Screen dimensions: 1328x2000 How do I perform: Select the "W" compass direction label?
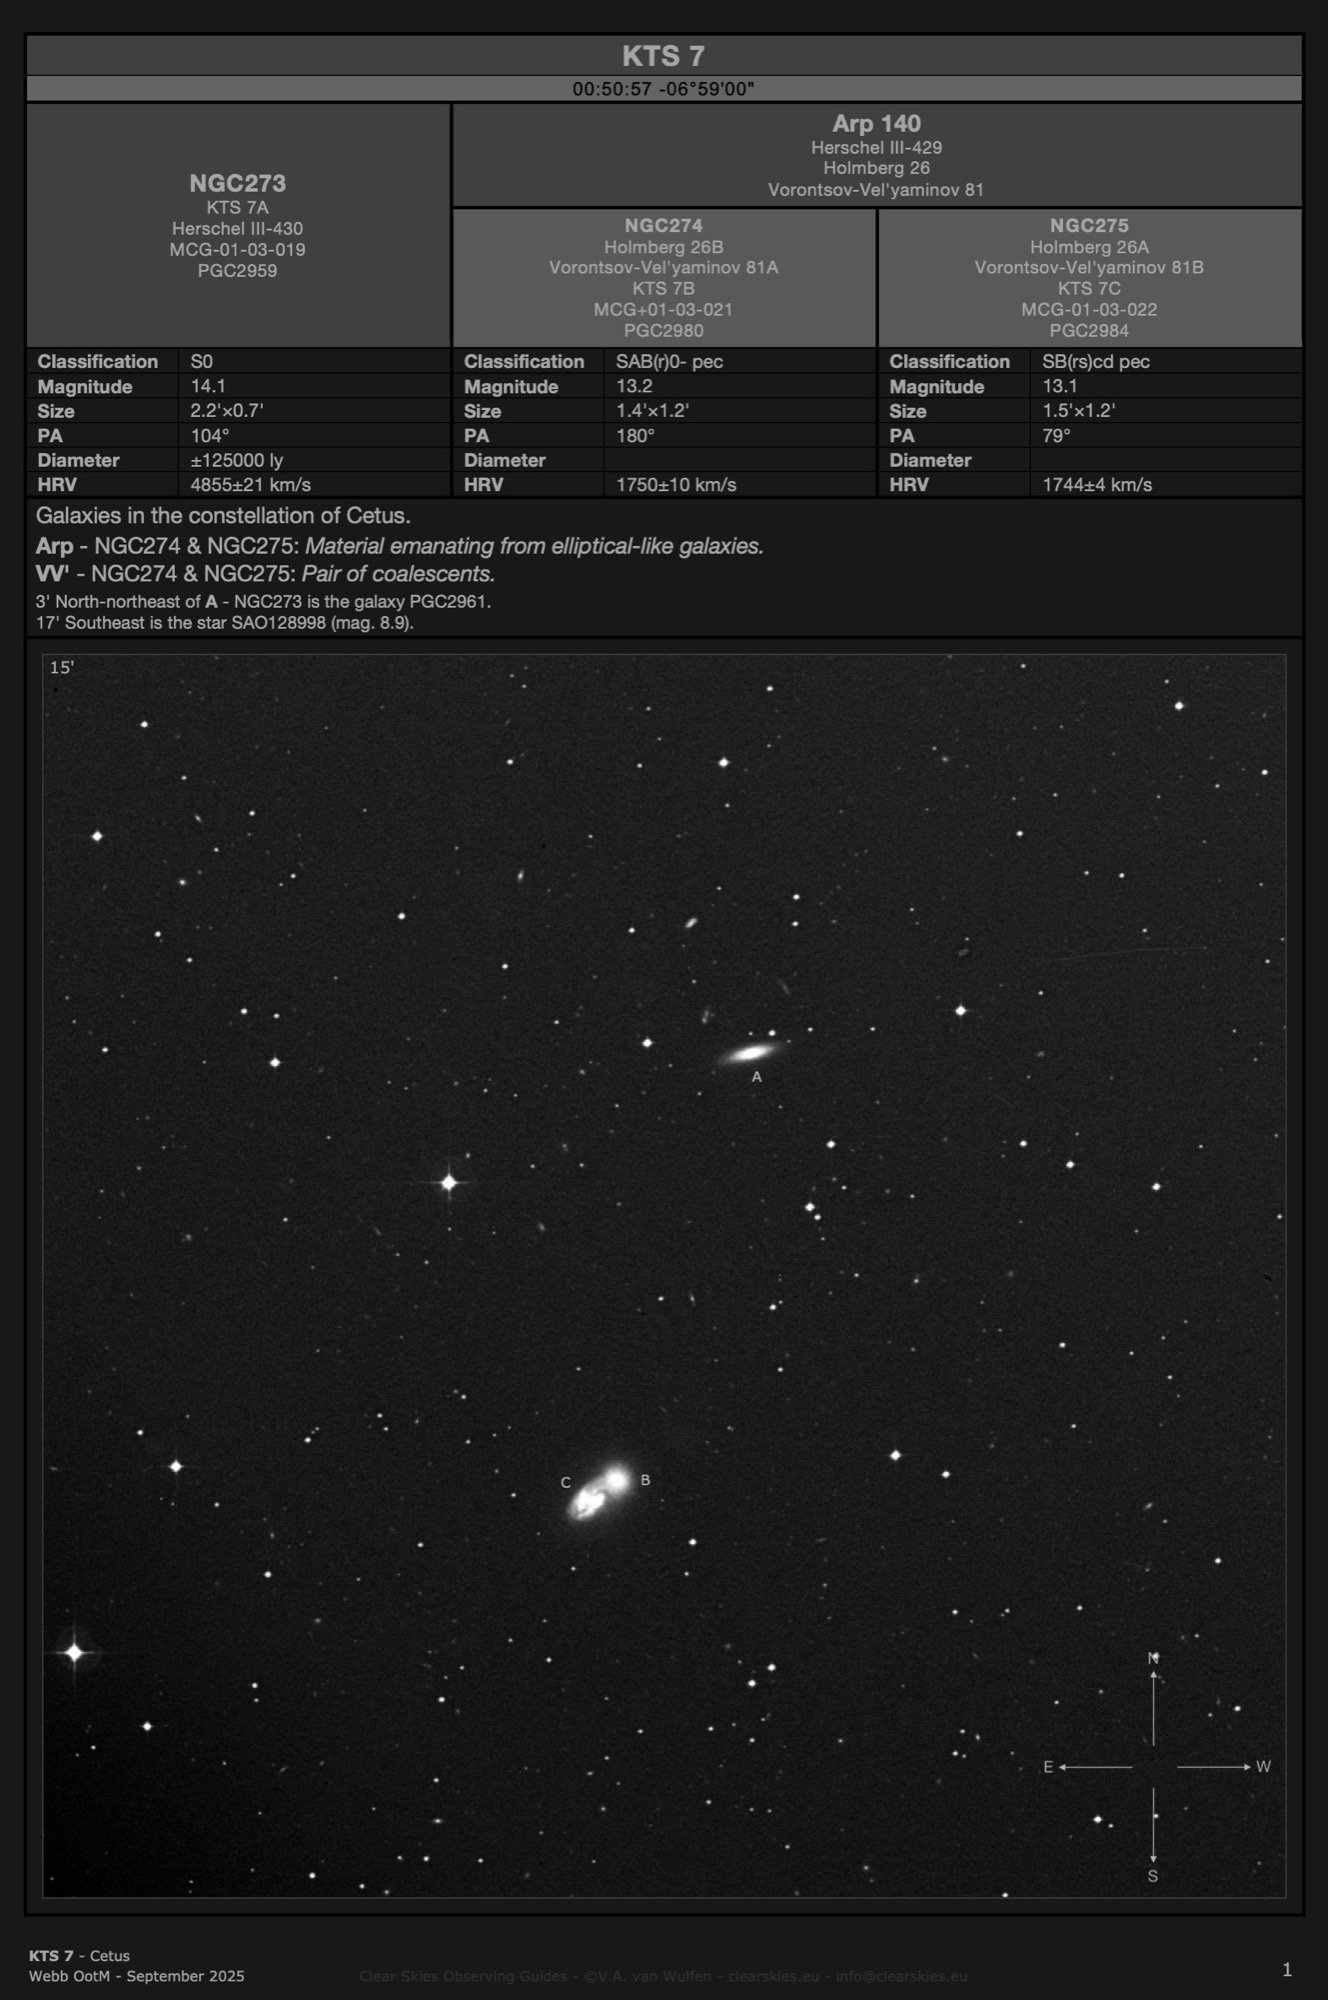[1263, 1767]
